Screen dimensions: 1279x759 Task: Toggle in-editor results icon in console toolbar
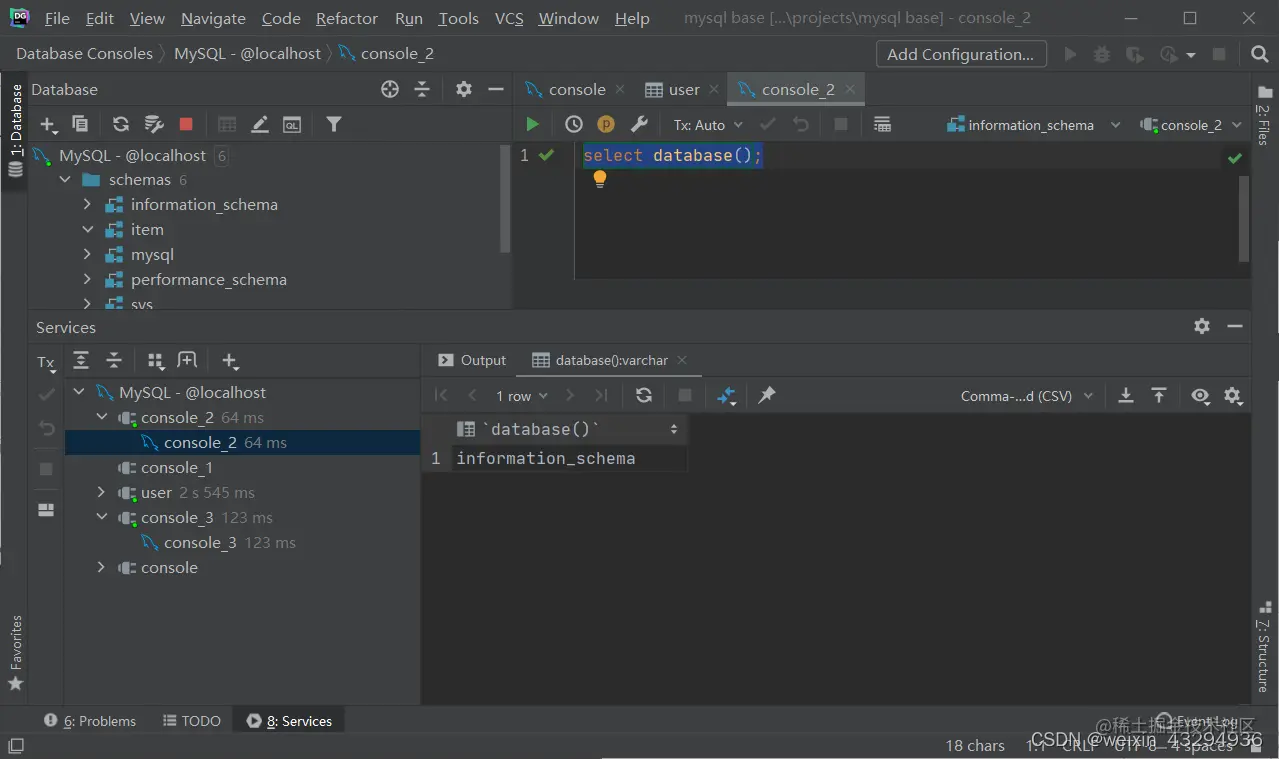(882, 124)
